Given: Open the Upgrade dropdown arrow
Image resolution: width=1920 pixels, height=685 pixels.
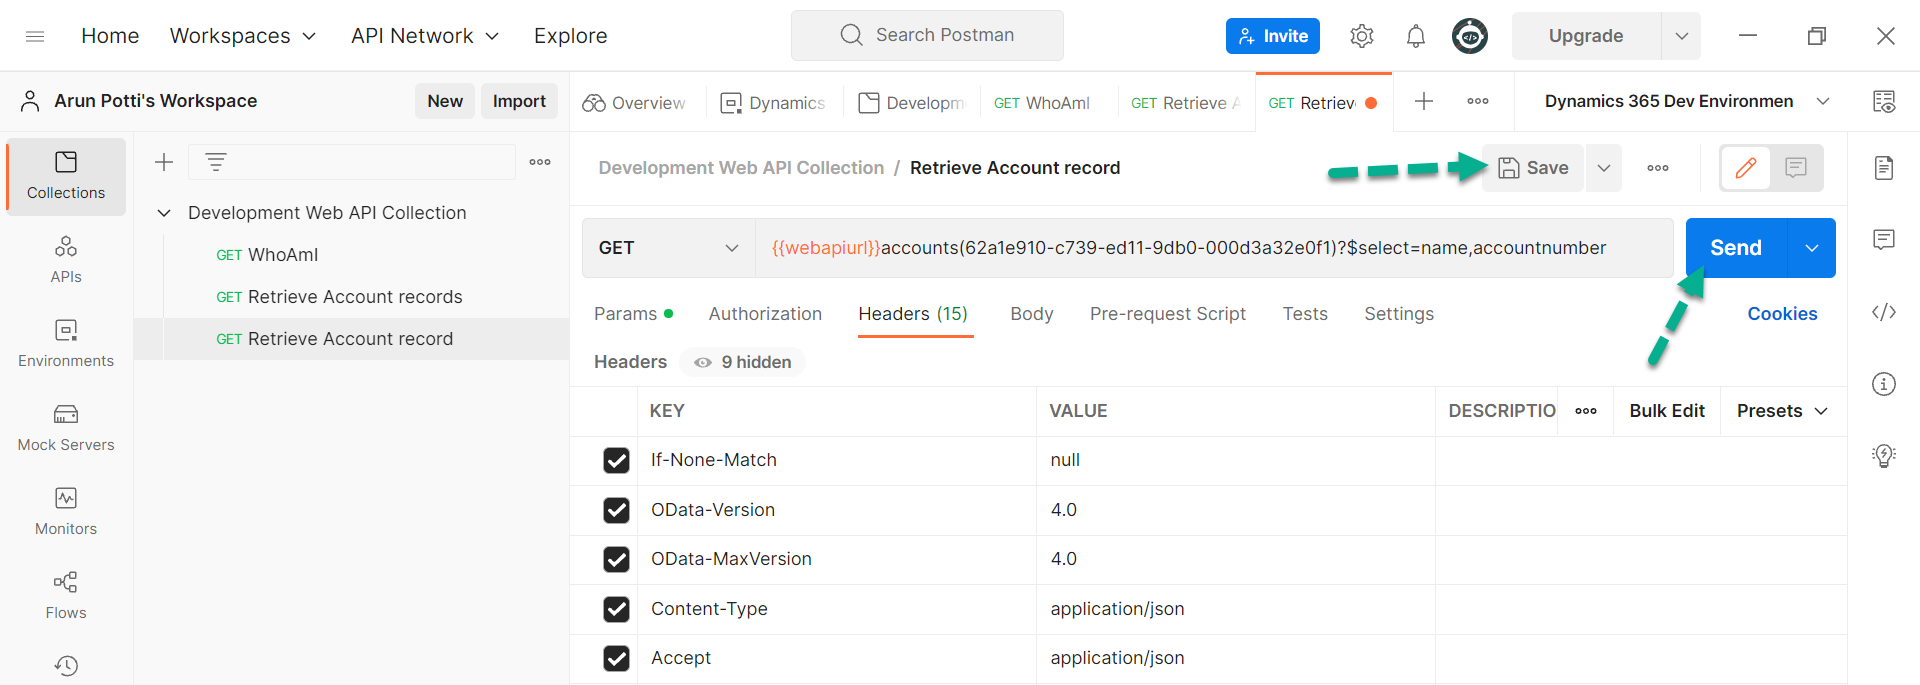Looking at the screenshot, I should click(1681, 36).
